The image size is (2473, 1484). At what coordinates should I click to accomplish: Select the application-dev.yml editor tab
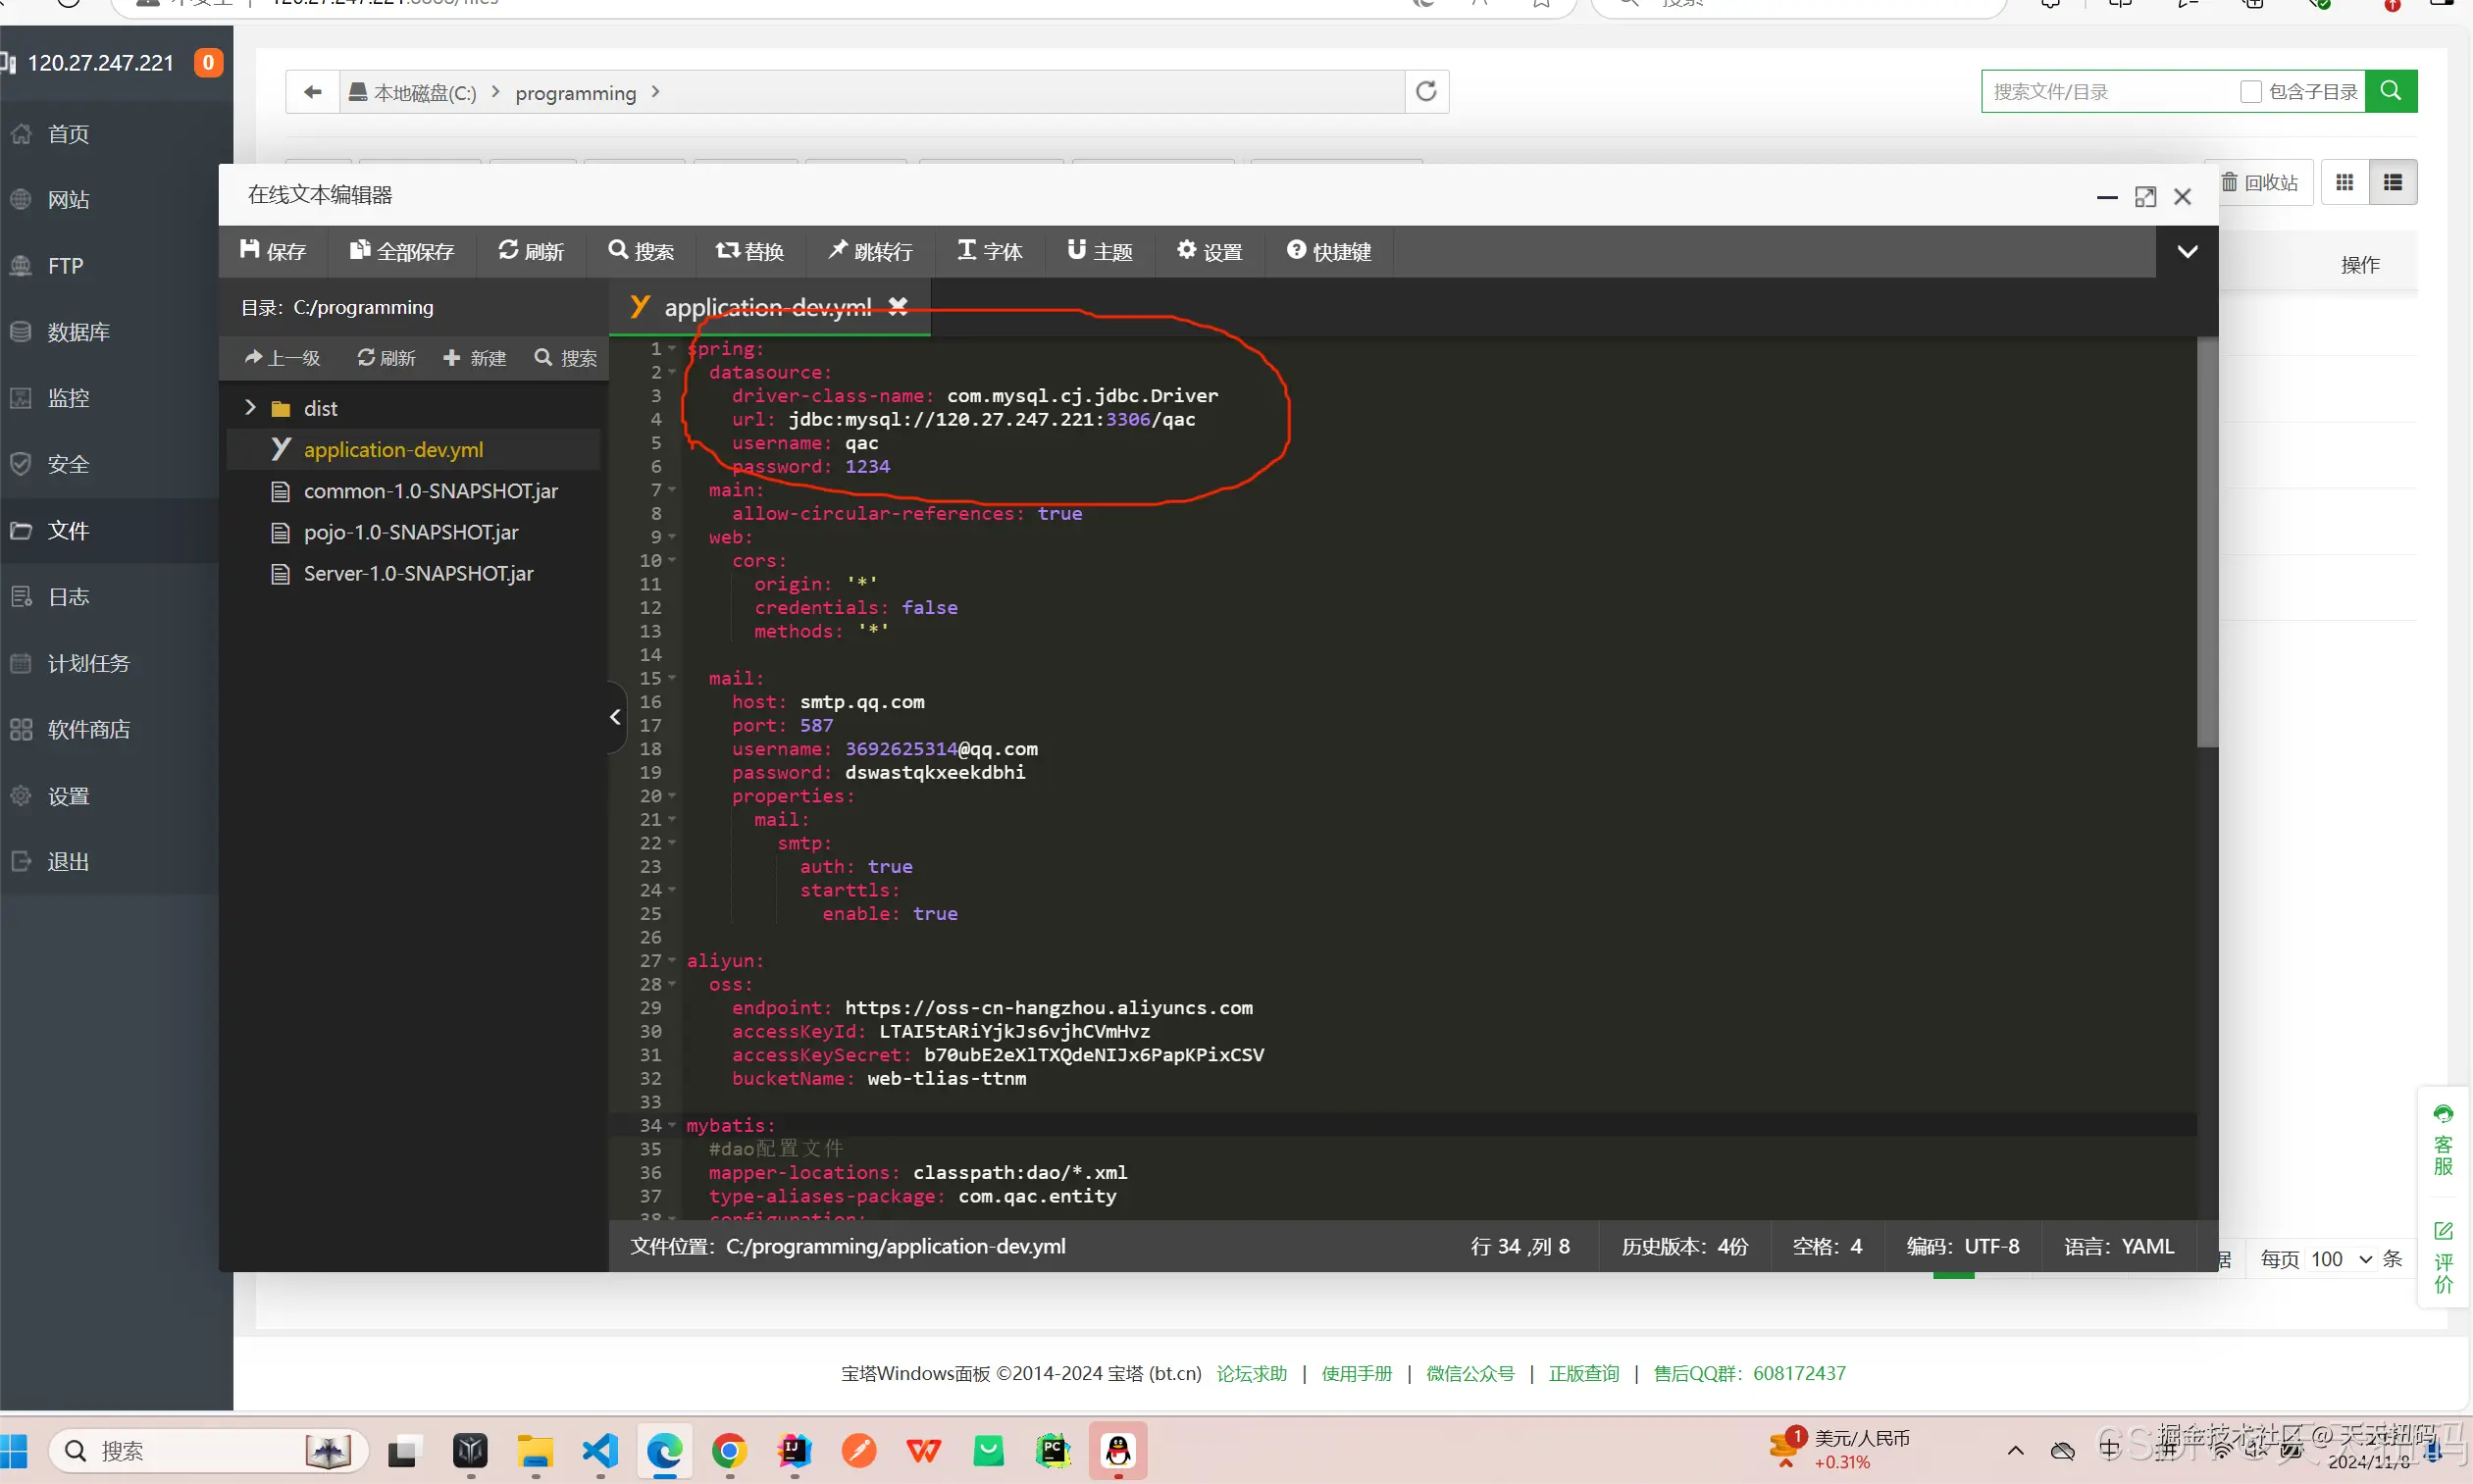click(x=767, y=307)
